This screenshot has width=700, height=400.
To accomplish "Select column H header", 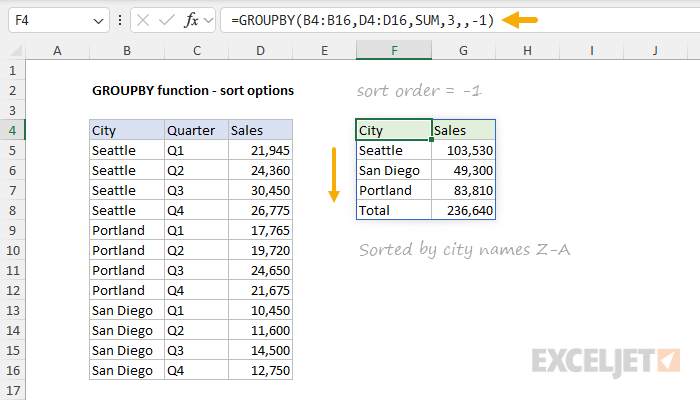I will 527,50.
